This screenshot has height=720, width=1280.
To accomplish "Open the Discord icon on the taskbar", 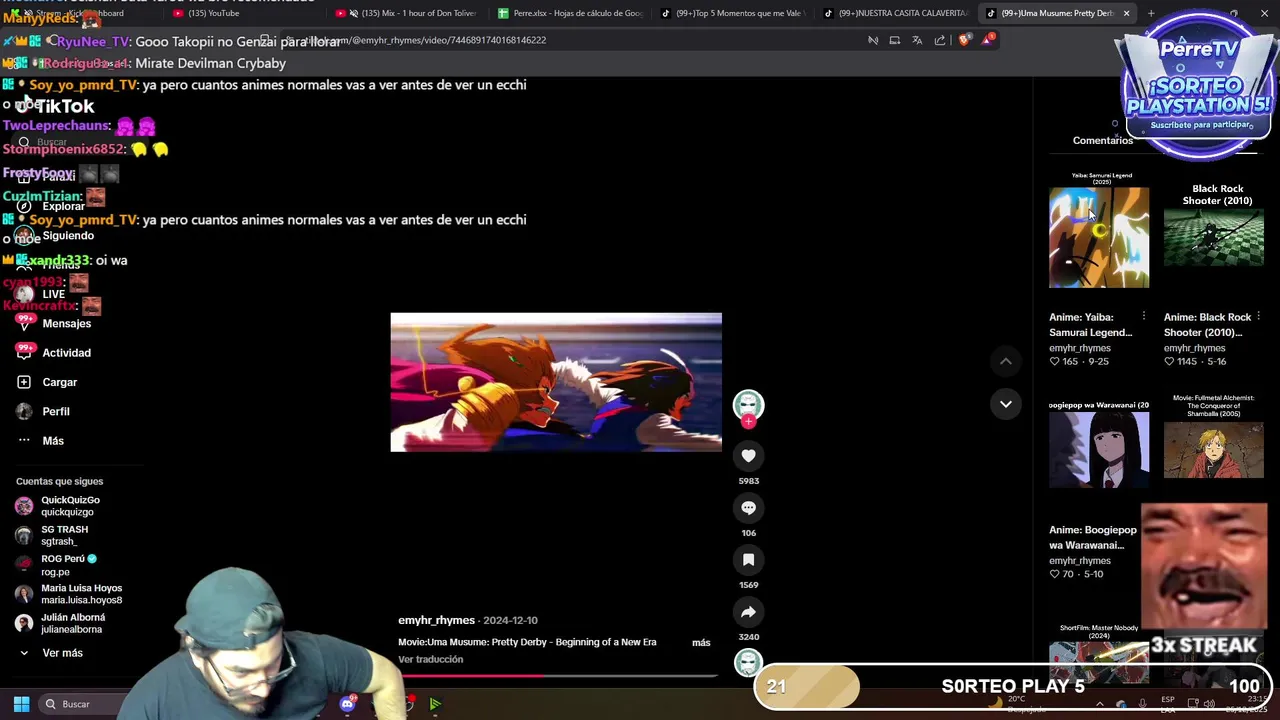I will (x=347, y=704).
